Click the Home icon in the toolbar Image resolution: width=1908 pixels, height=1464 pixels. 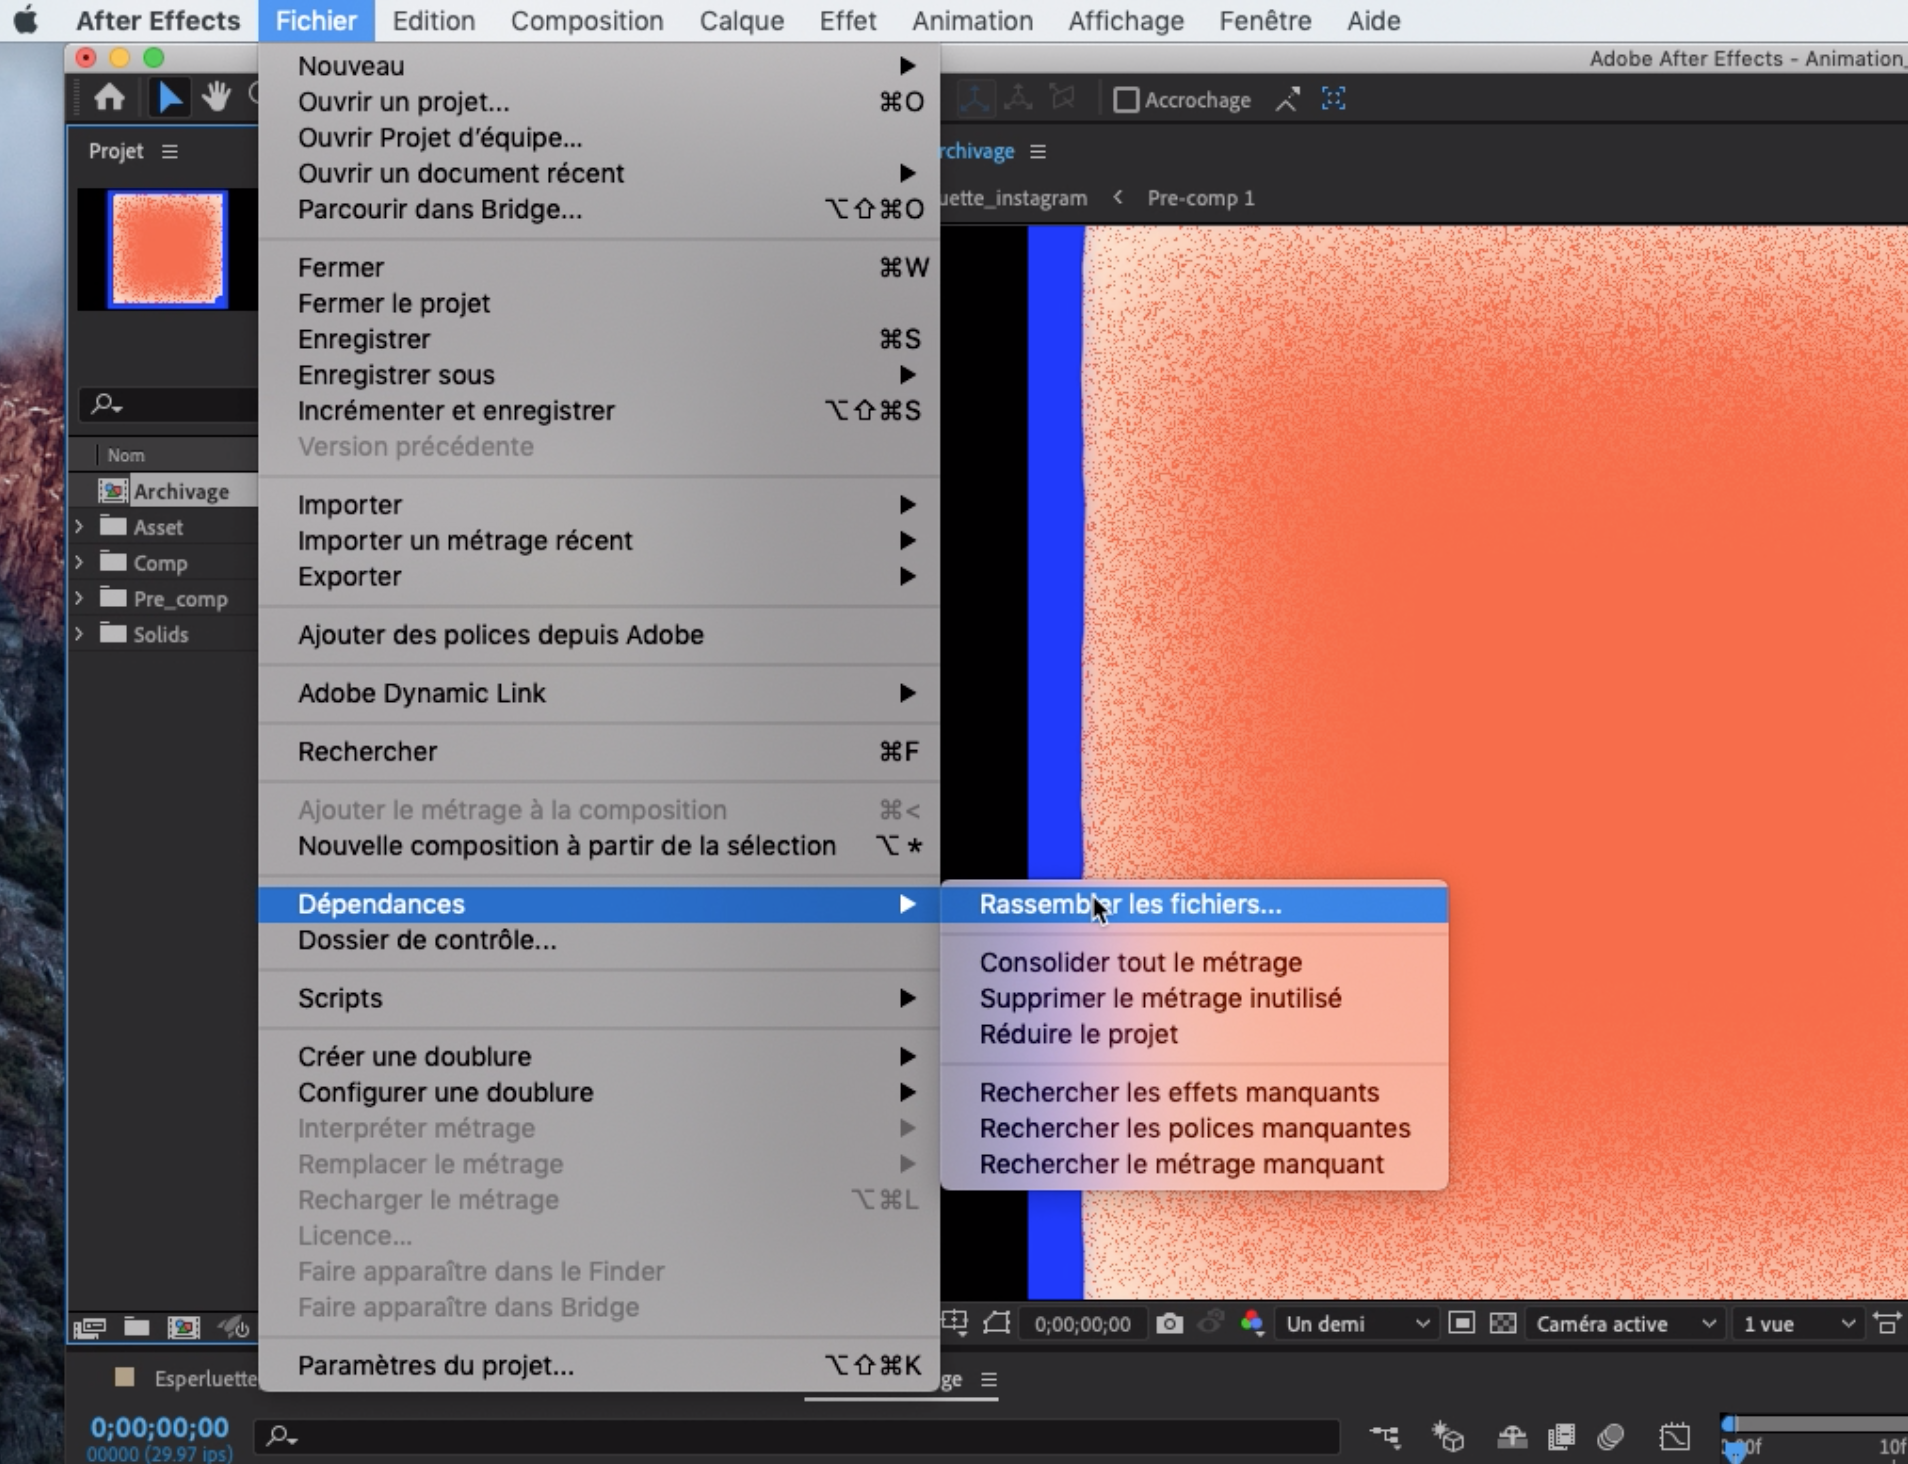[109, 98]
